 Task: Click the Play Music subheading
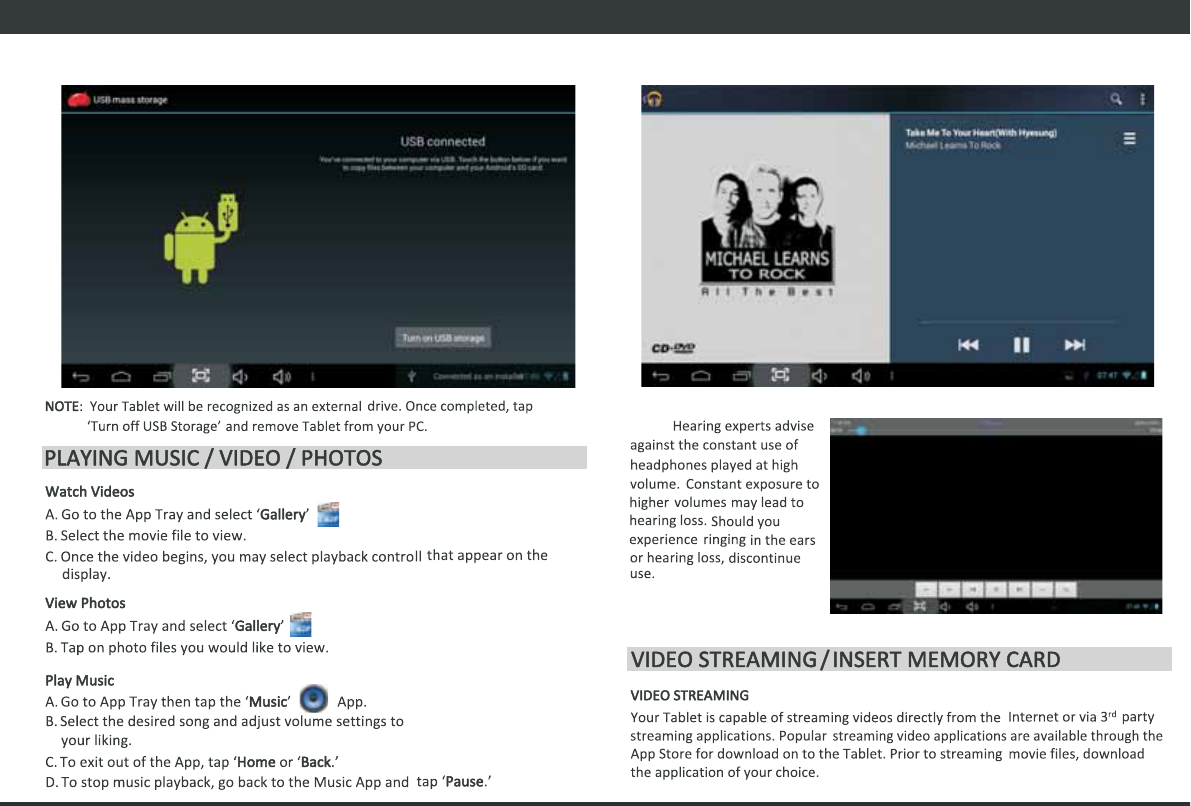(x=80, y=681)
